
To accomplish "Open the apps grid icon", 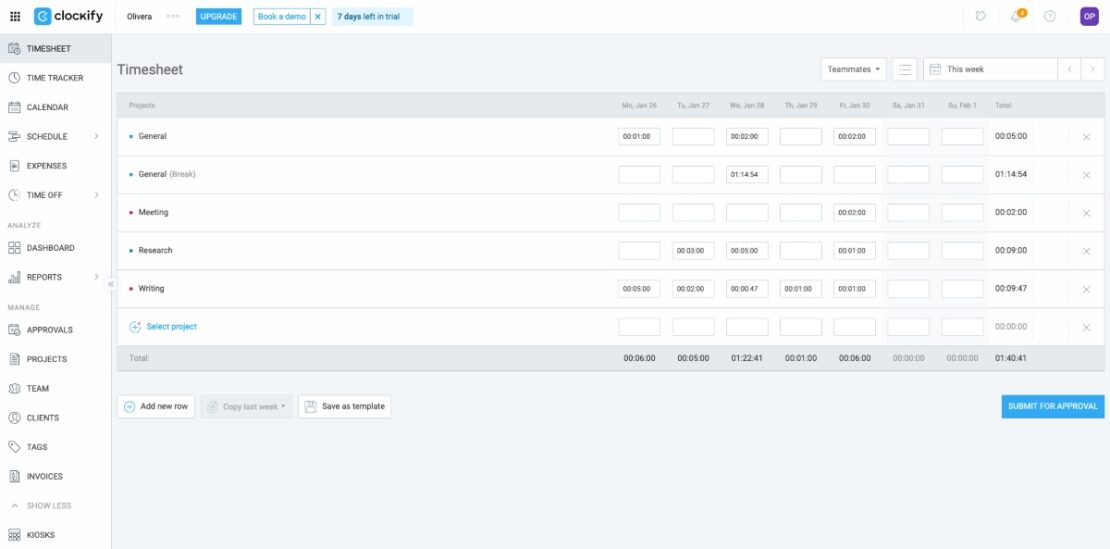I will pyautogui.click(x=15, y=16).
